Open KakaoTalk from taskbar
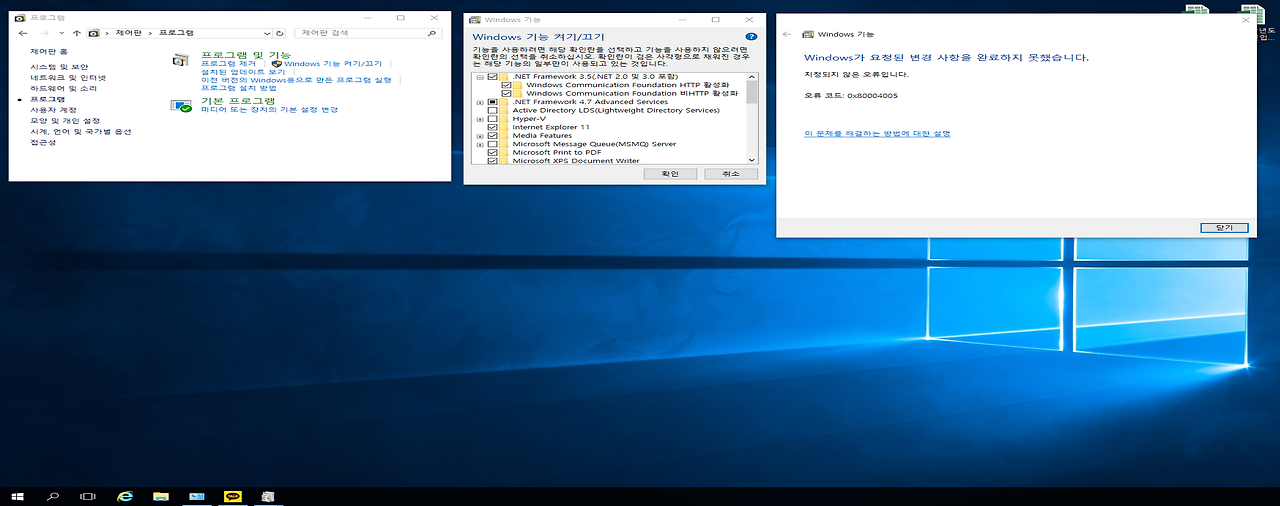The width and height of the screenshot is (1280, 506). 233,496
